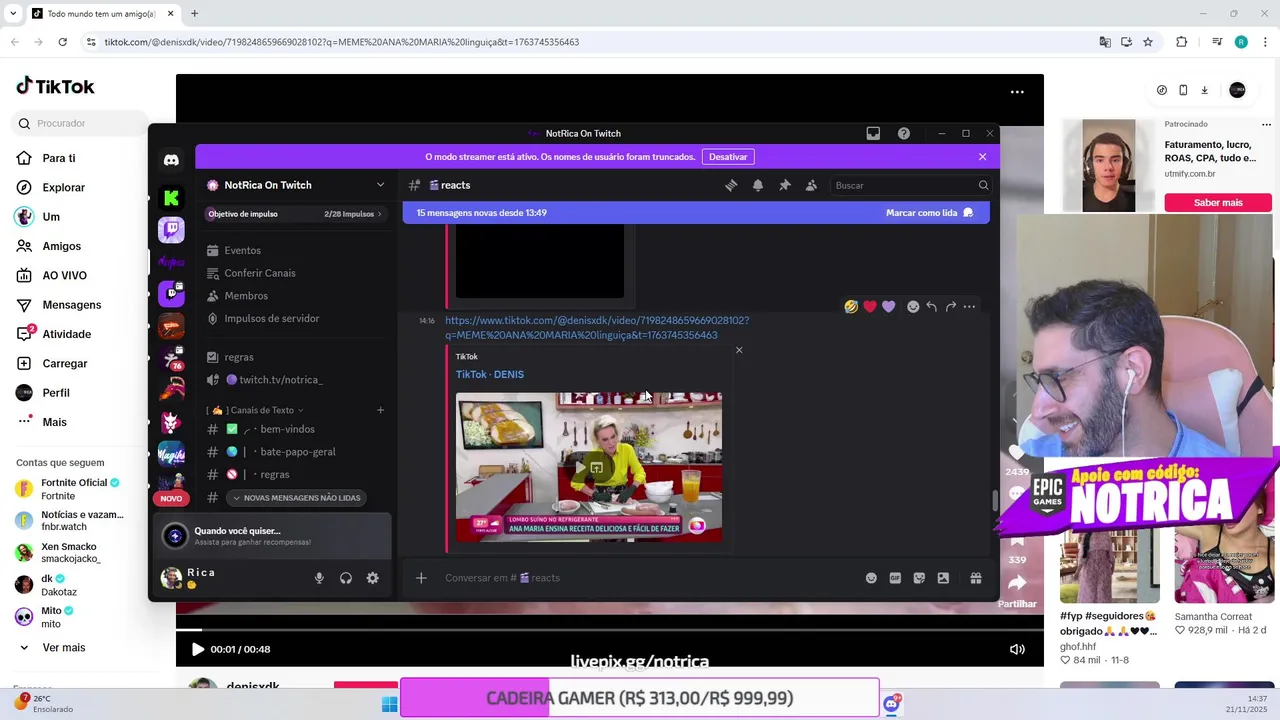
Task: Show pinned messages in reacts channel
Action: coord(785,185)
